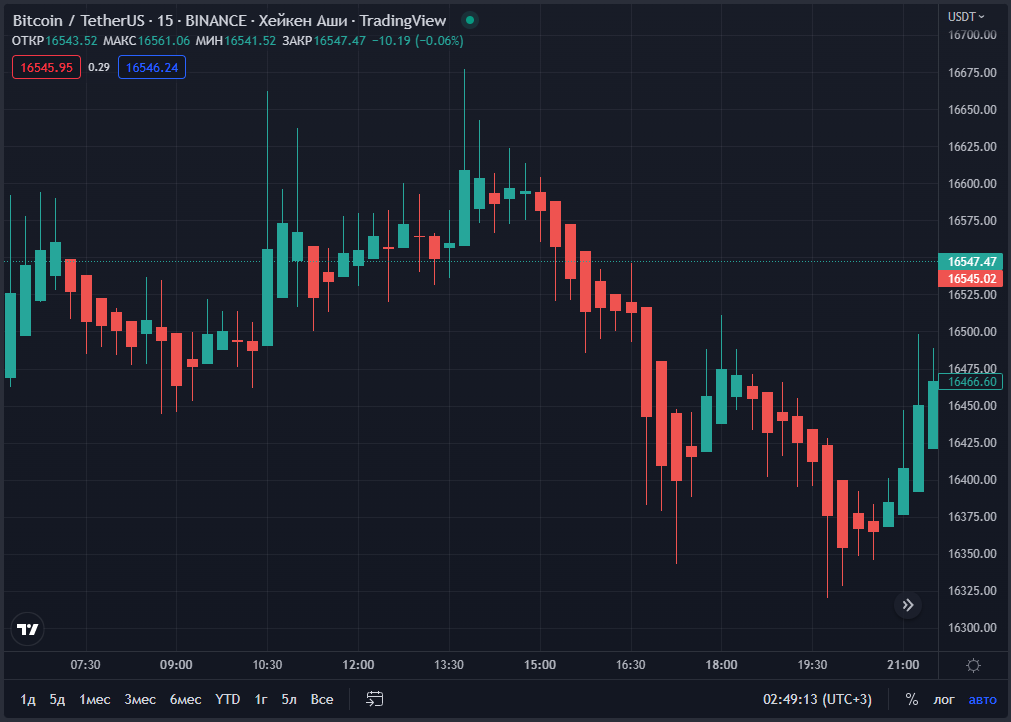The image size is (1011, 722).
Task: Click the 16500.00 price axis label
Action: 972,331
